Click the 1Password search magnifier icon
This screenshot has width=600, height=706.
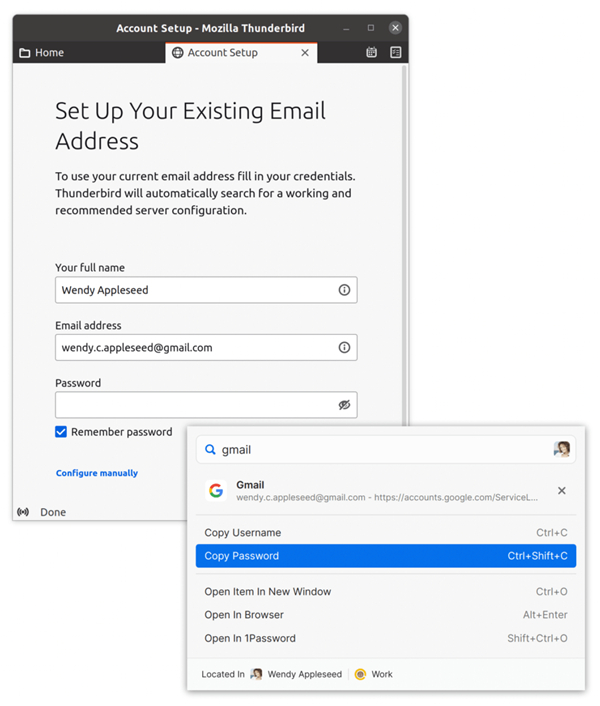[x=210, y=449]
